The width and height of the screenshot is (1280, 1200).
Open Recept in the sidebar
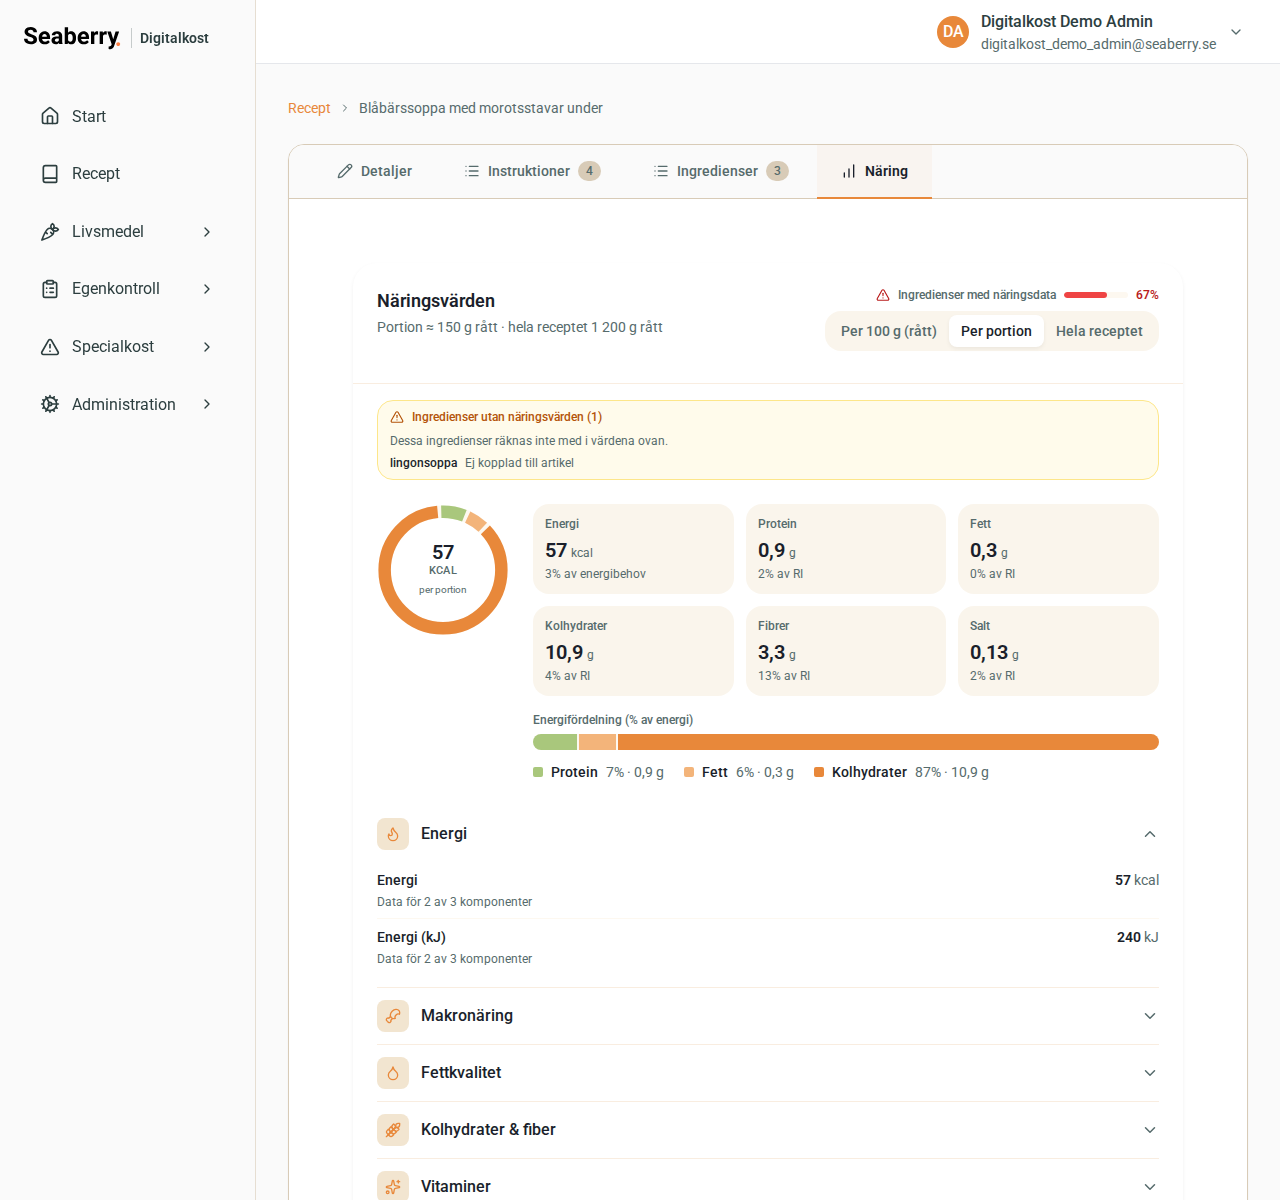tap(127, 174)
